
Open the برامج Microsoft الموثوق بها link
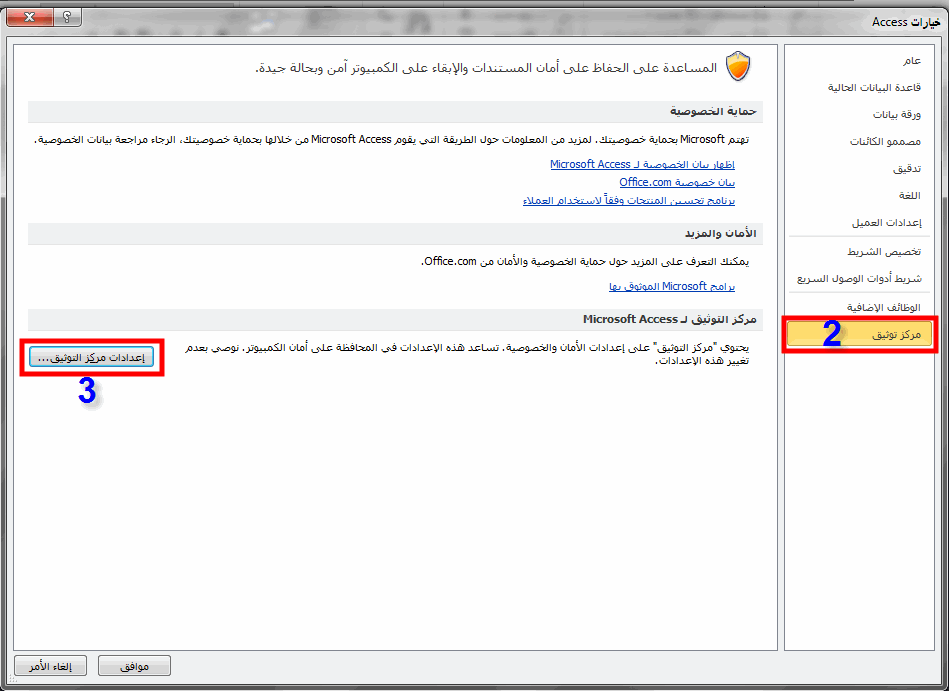click(x=672, y=286)
